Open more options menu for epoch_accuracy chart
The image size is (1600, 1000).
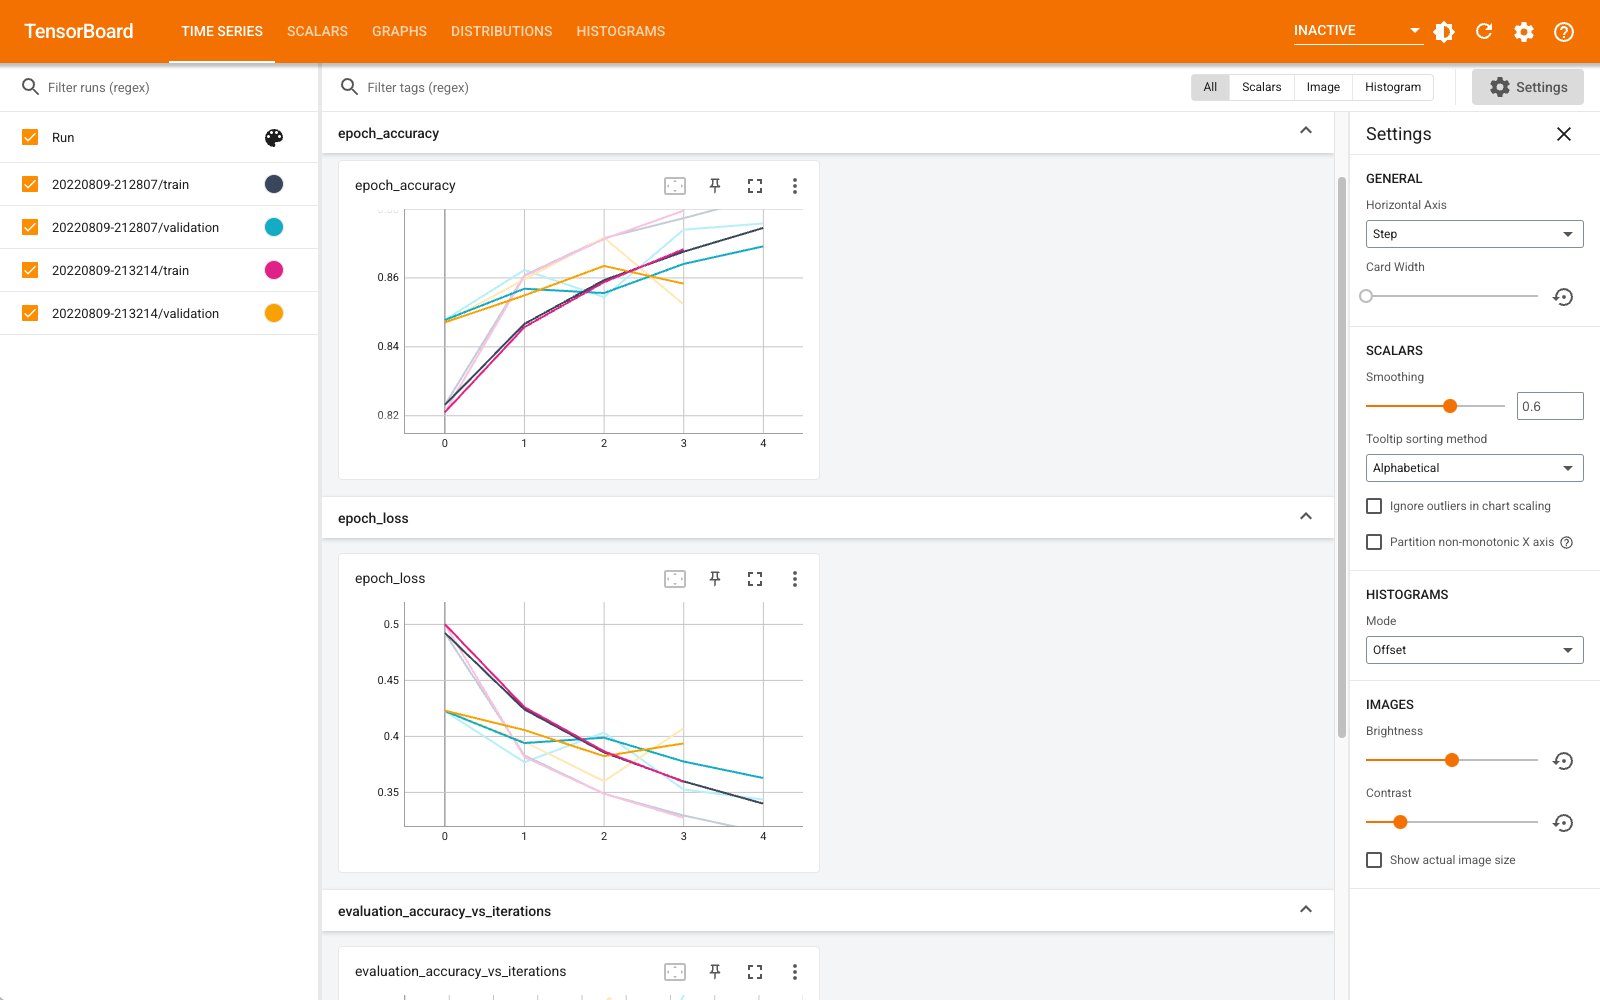pyautogui.click(x=795, y=186)
